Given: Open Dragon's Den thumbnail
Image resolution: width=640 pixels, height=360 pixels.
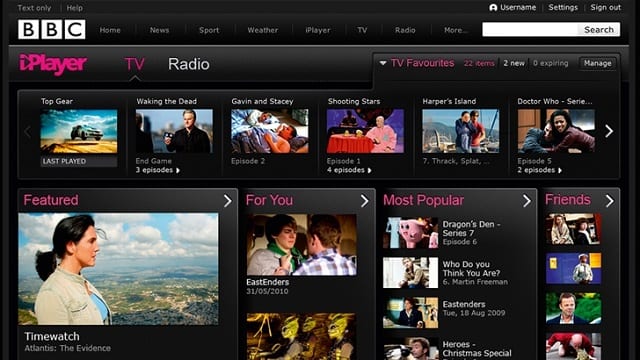Looking at the screenshot, I should [x=411, y=233].
